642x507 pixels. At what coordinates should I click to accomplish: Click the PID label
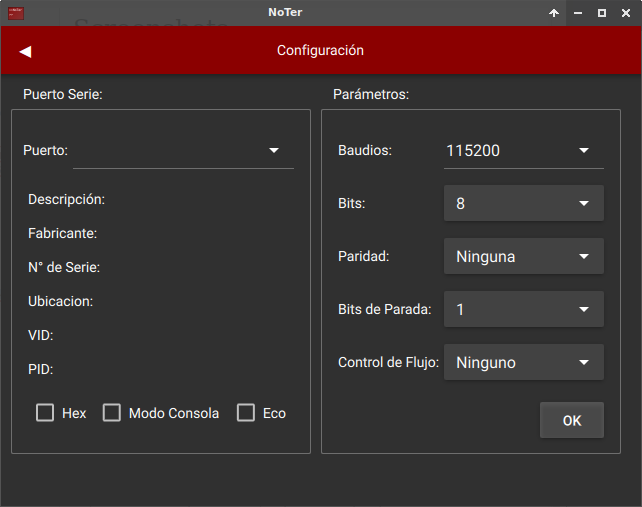[x=41, y=369]
